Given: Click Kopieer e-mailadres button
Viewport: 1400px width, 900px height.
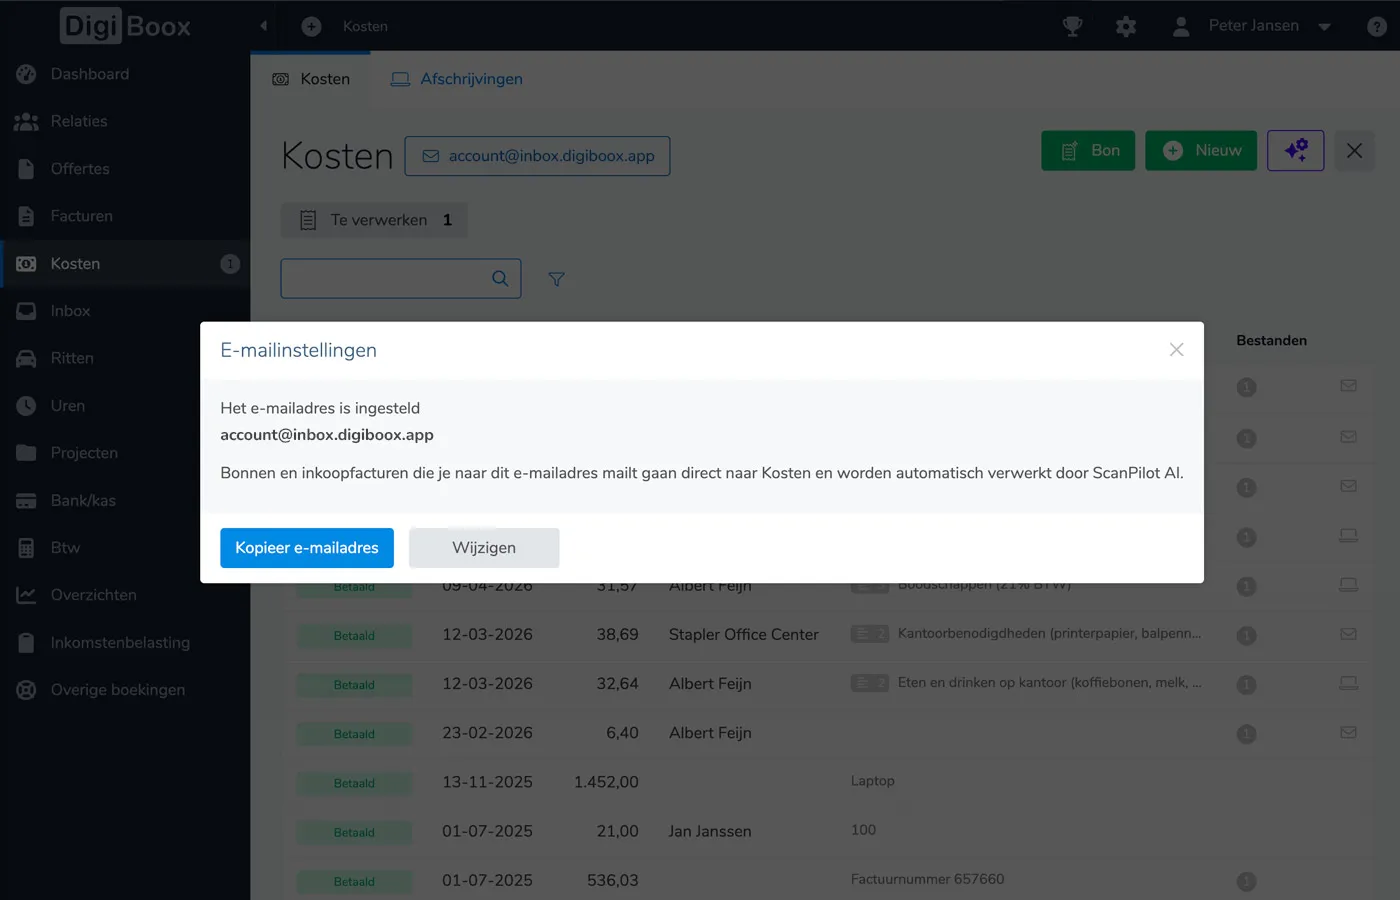Looking at the screenshot, I should pyautogui.click(x=306, y=548).
